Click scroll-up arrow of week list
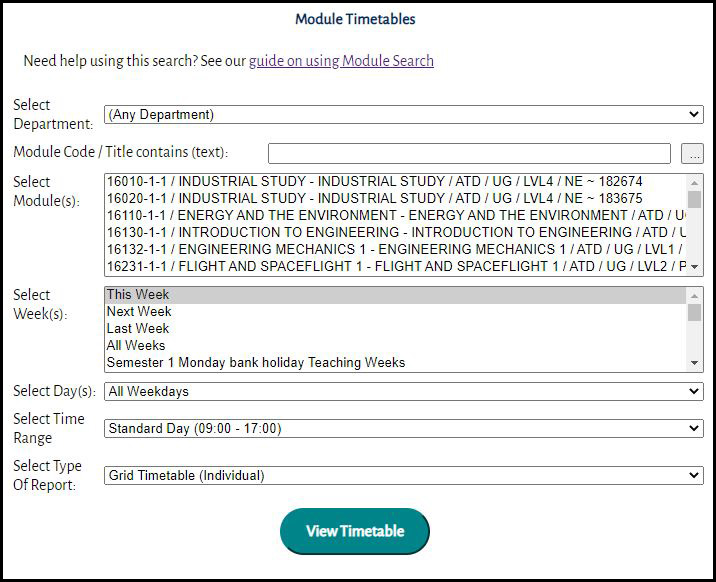716x582 pixels. tap(695, 295)
